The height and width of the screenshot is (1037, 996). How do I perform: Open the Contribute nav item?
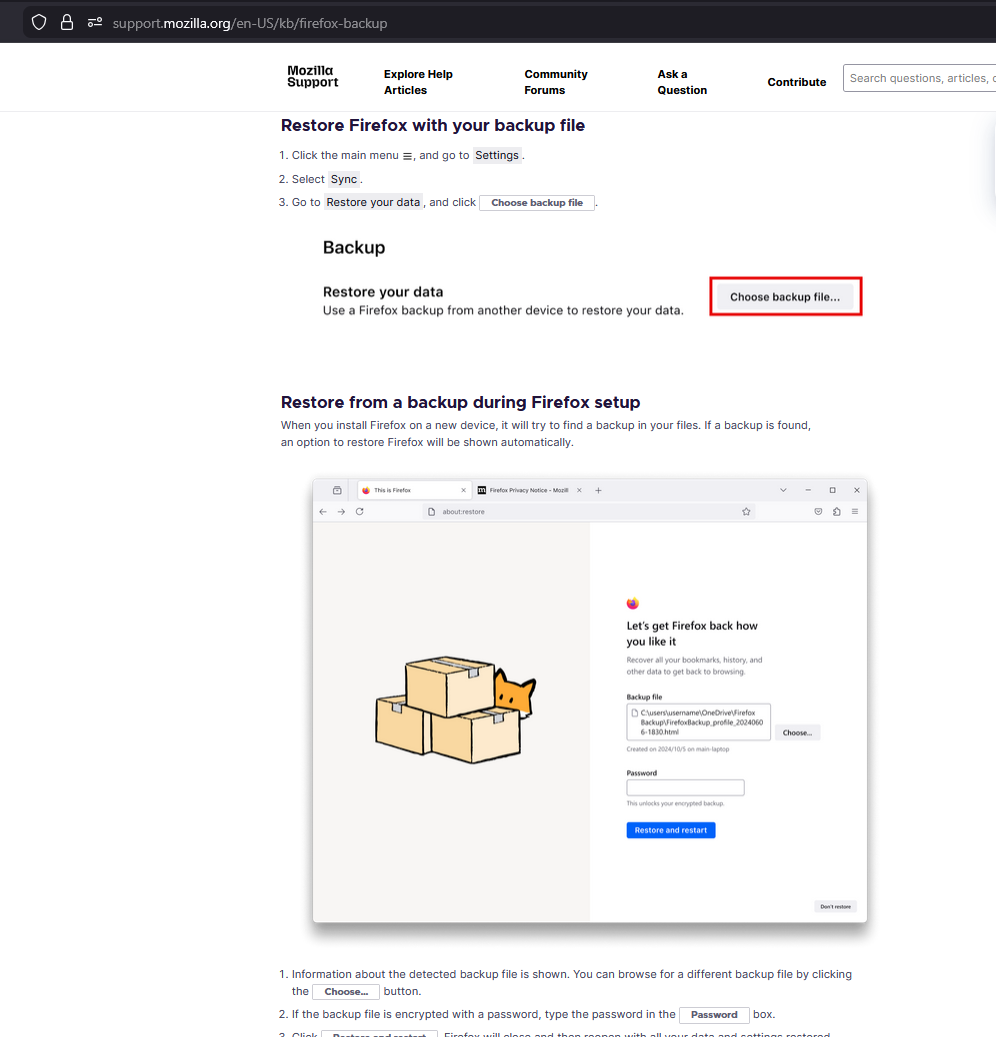pos(796,82)
